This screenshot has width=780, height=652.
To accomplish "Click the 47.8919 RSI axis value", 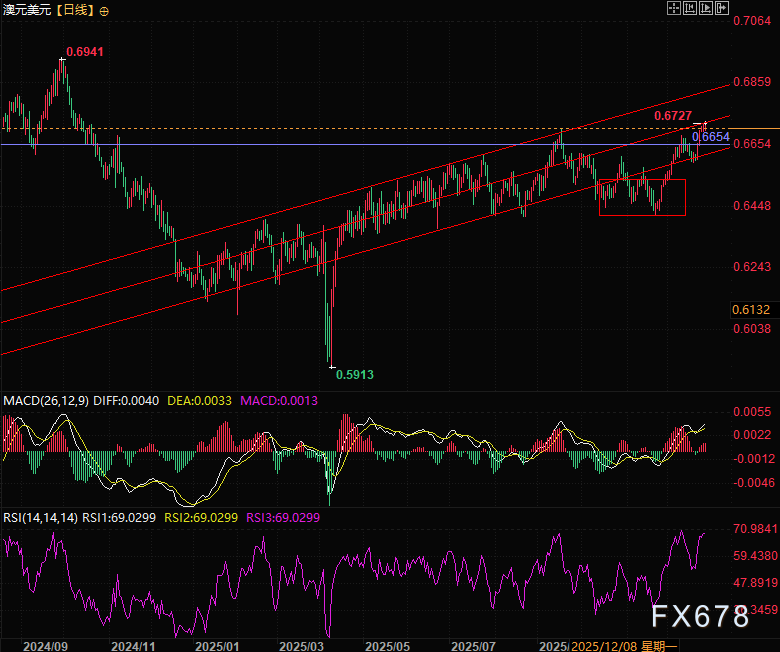I will point(755,582).
